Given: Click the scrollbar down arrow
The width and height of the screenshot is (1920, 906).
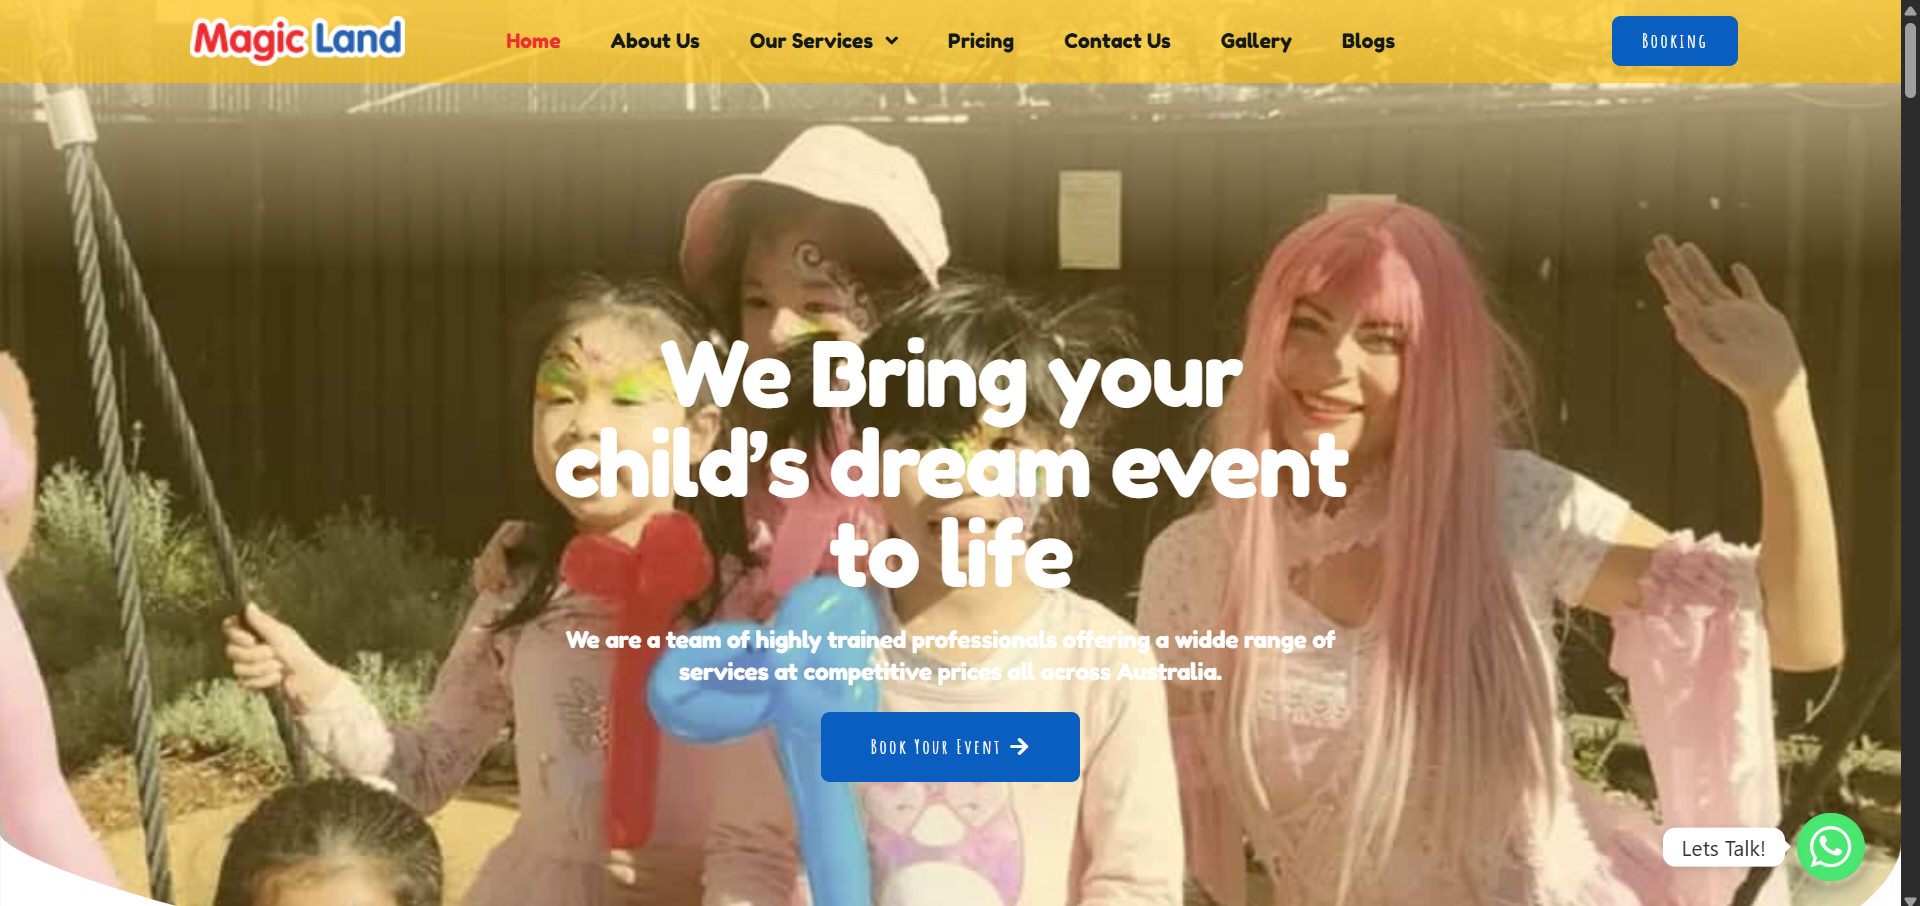Looking at the screenshot, I should pyautogui.click(x=1910, y=898).
